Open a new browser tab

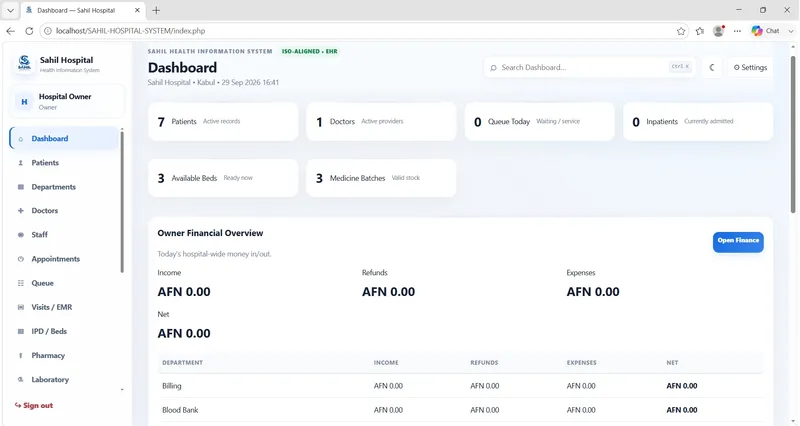[x=156, y=10]
